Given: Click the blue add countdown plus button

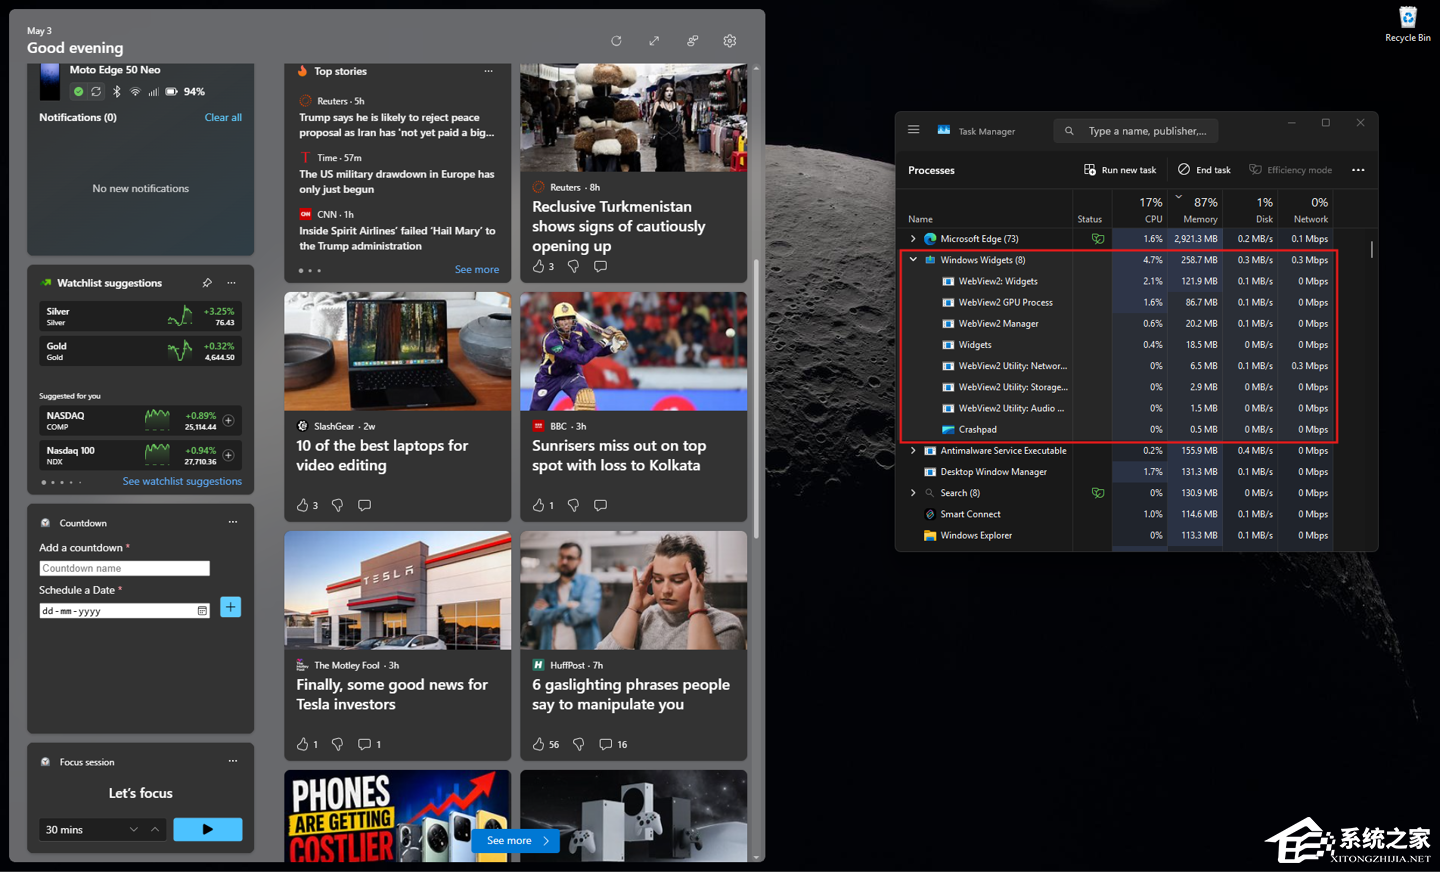Looking at the screenshot, I should click(x=230, y=607).
